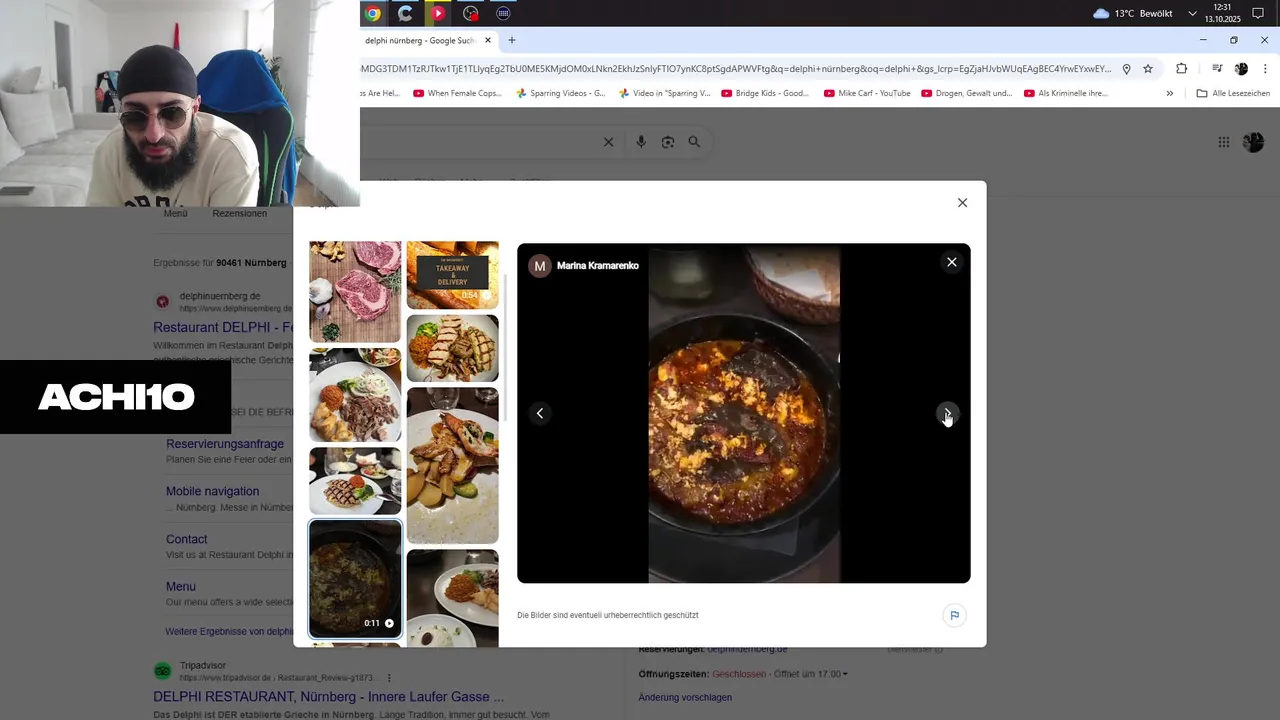Open the Tripadvisor DELPHI RESTAURANT result
The width and height of the screenshot is (1280, 720).
[x=328, y=696]
